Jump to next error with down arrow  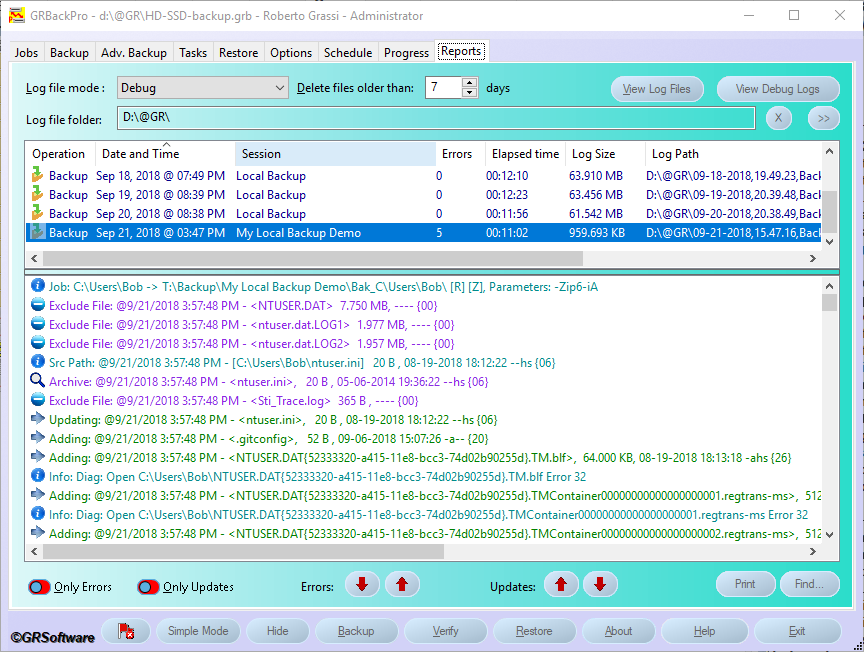pos(362,585)
